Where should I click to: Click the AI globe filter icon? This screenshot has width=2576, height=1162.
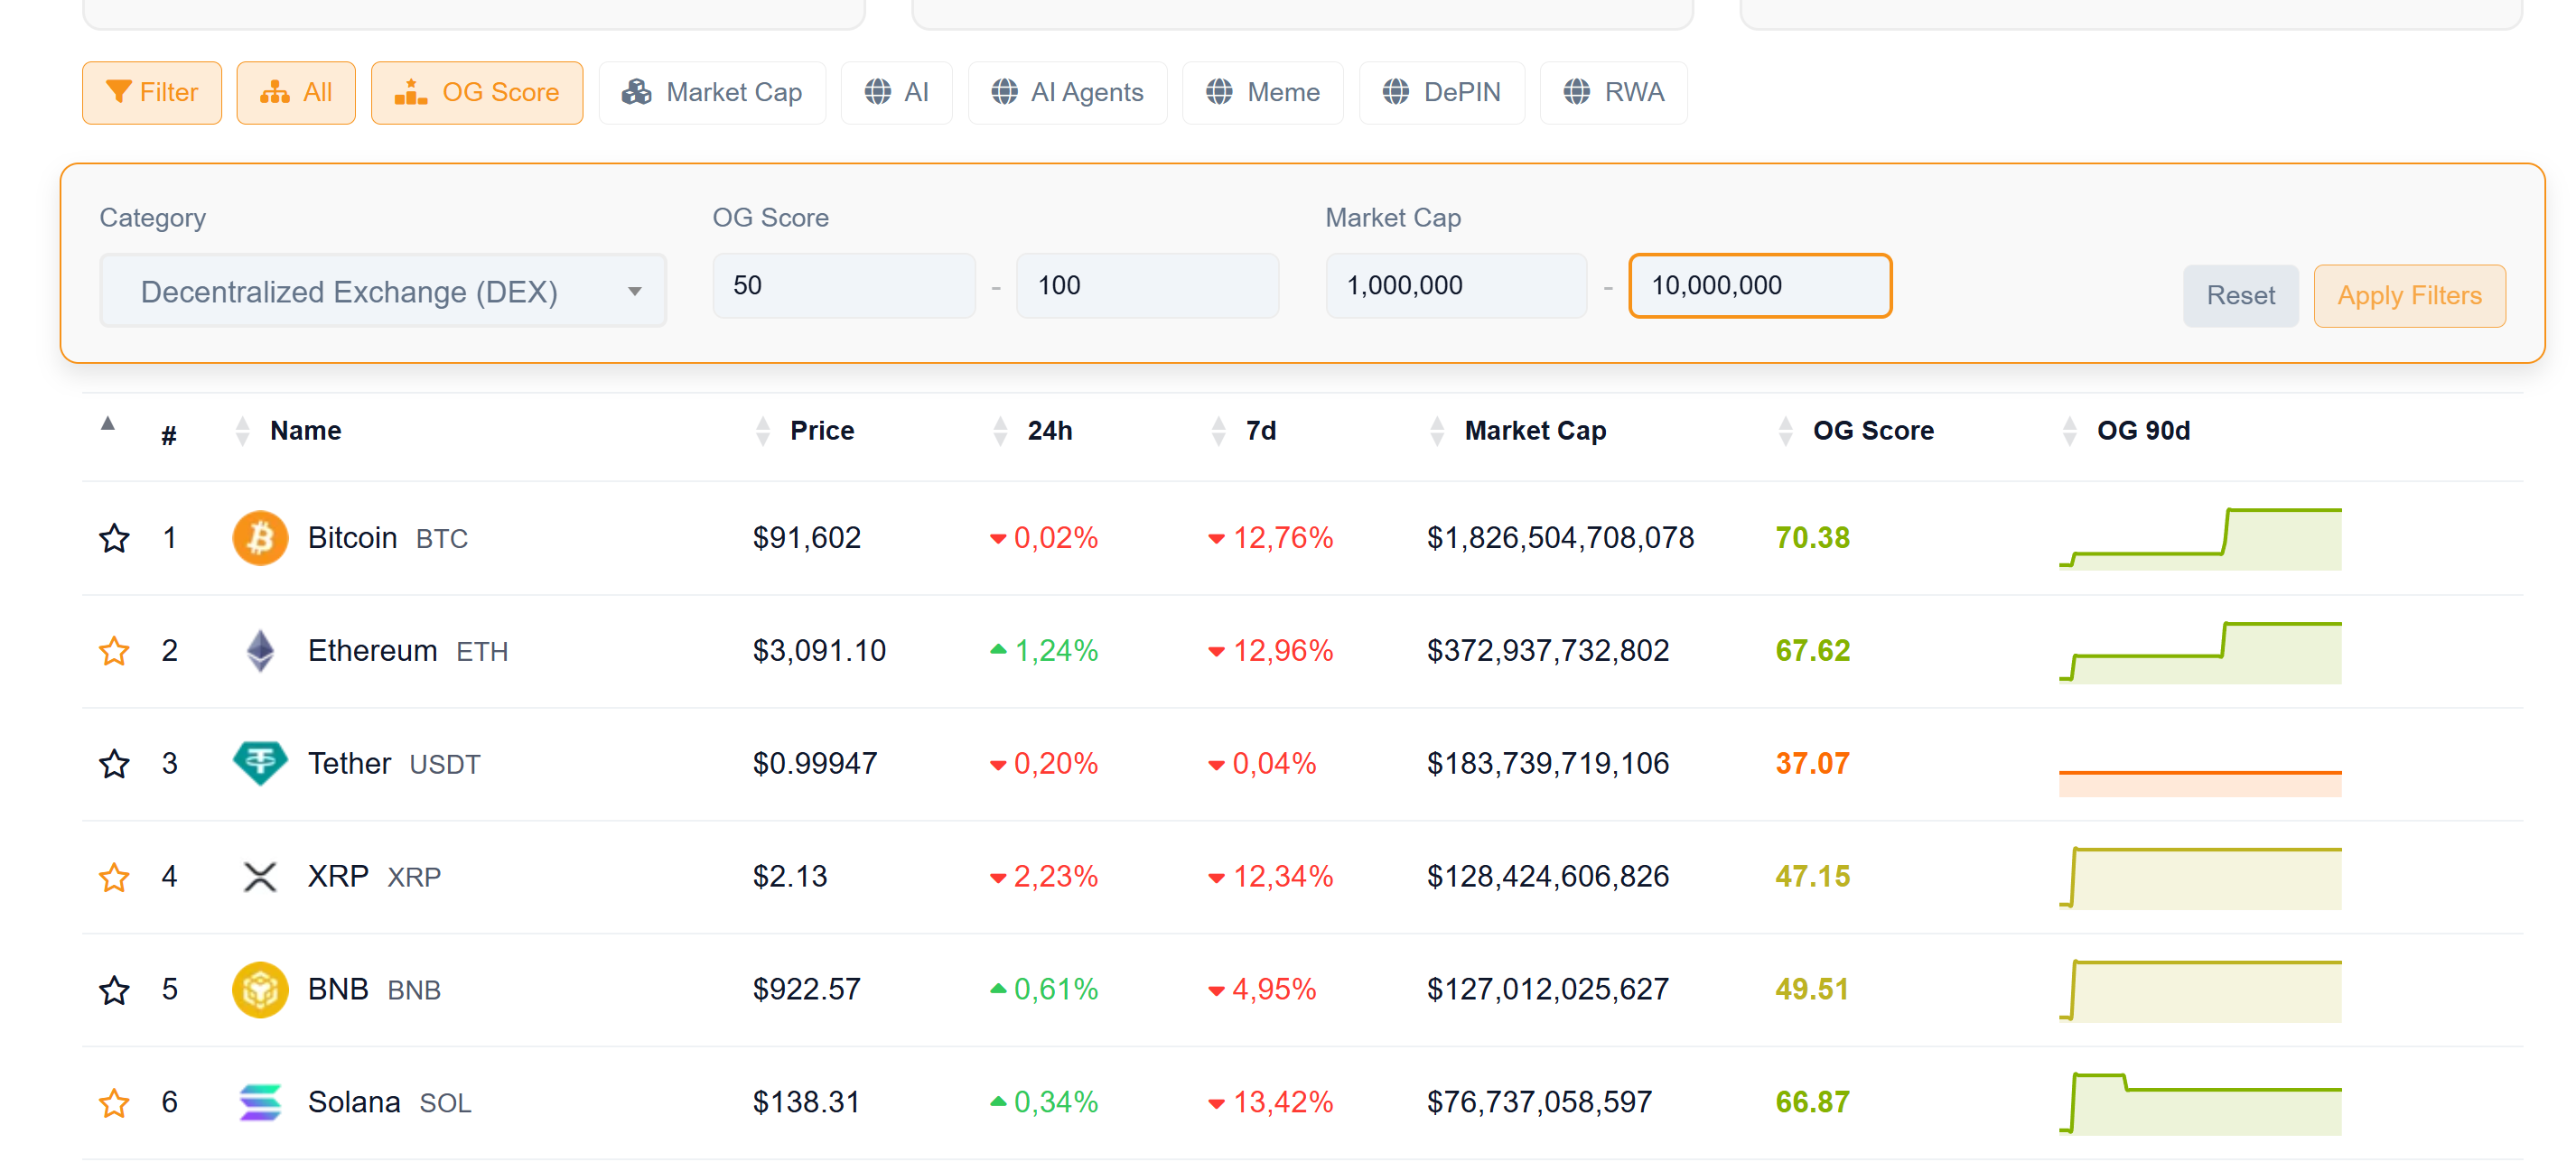pos(878,91)
